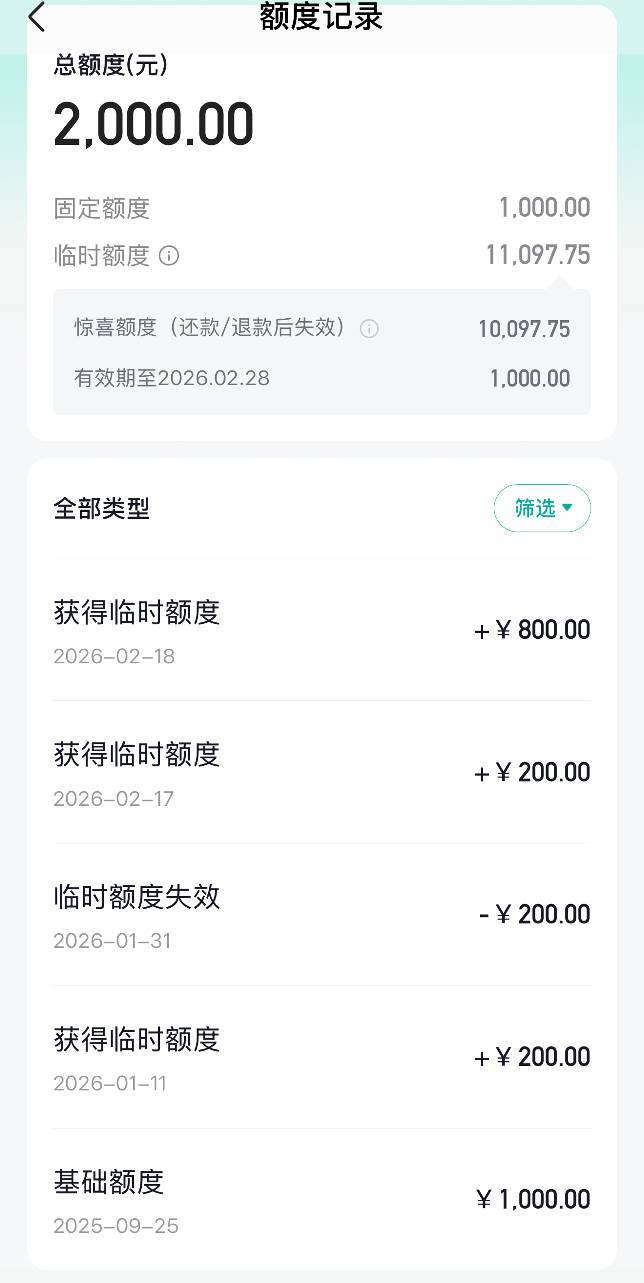644x1283 pixels.
Task: Open the 筛选 filter dropdown
Action: click(x=542, y=508)
